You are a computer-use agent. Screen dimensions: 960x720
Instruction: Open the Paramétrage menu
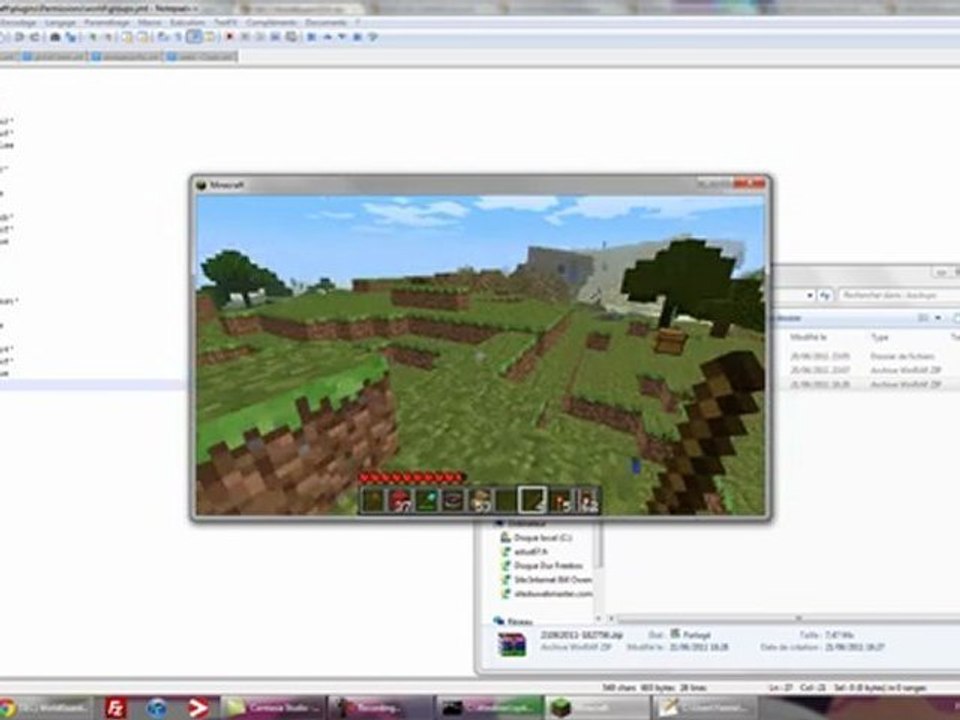point(106,23)
